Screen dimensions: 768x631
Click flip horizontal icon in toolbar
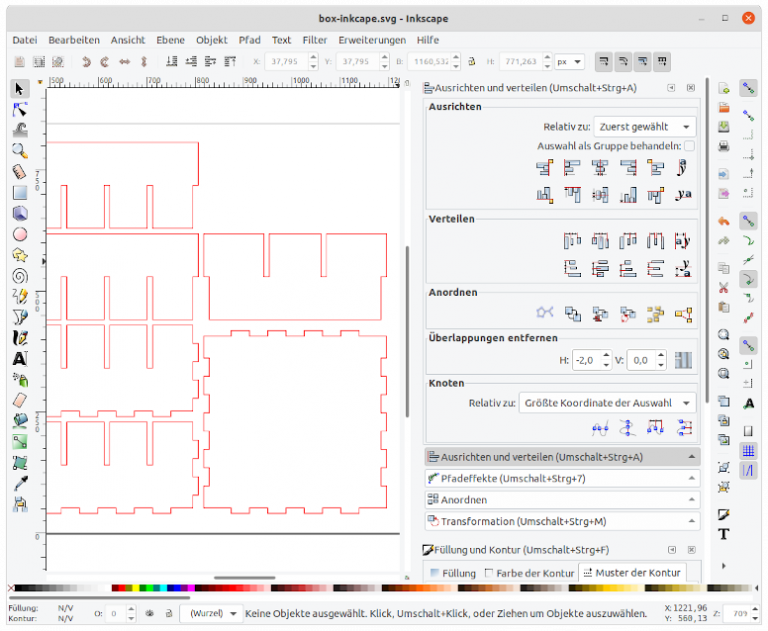coord(124,62)
